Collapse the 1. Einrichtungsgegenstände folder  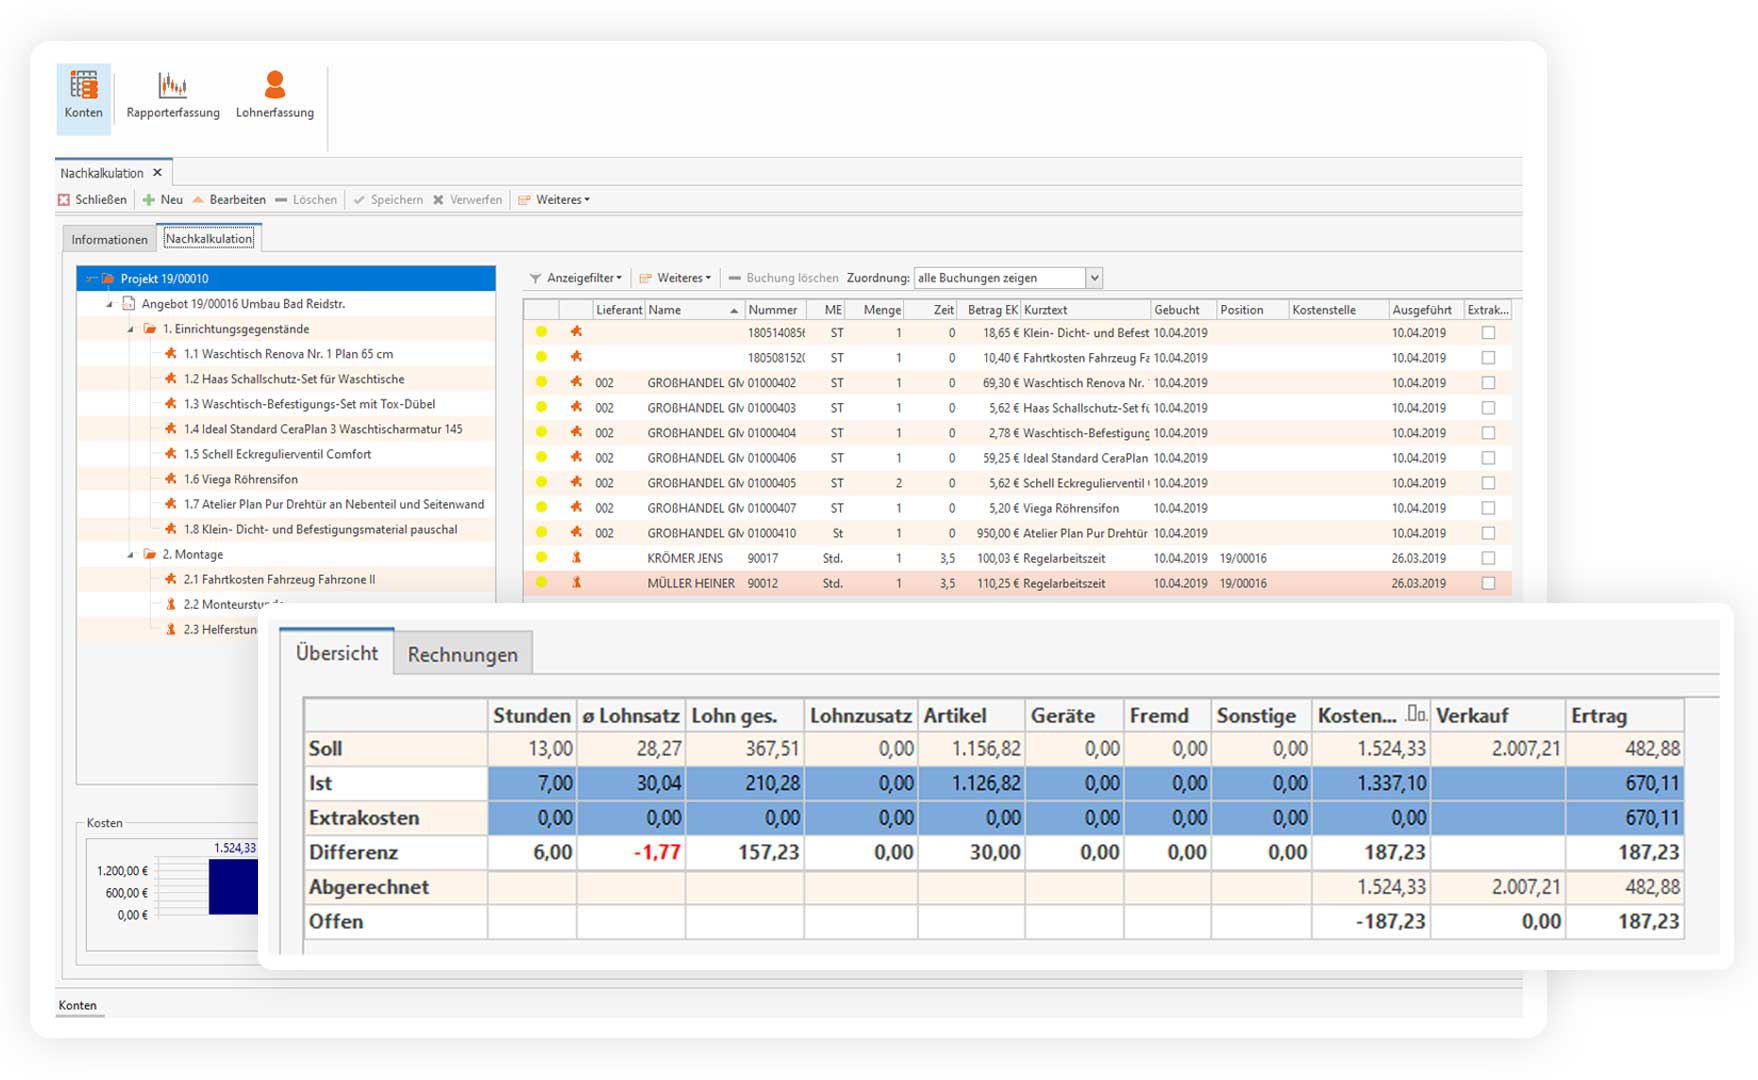point(131,329)
